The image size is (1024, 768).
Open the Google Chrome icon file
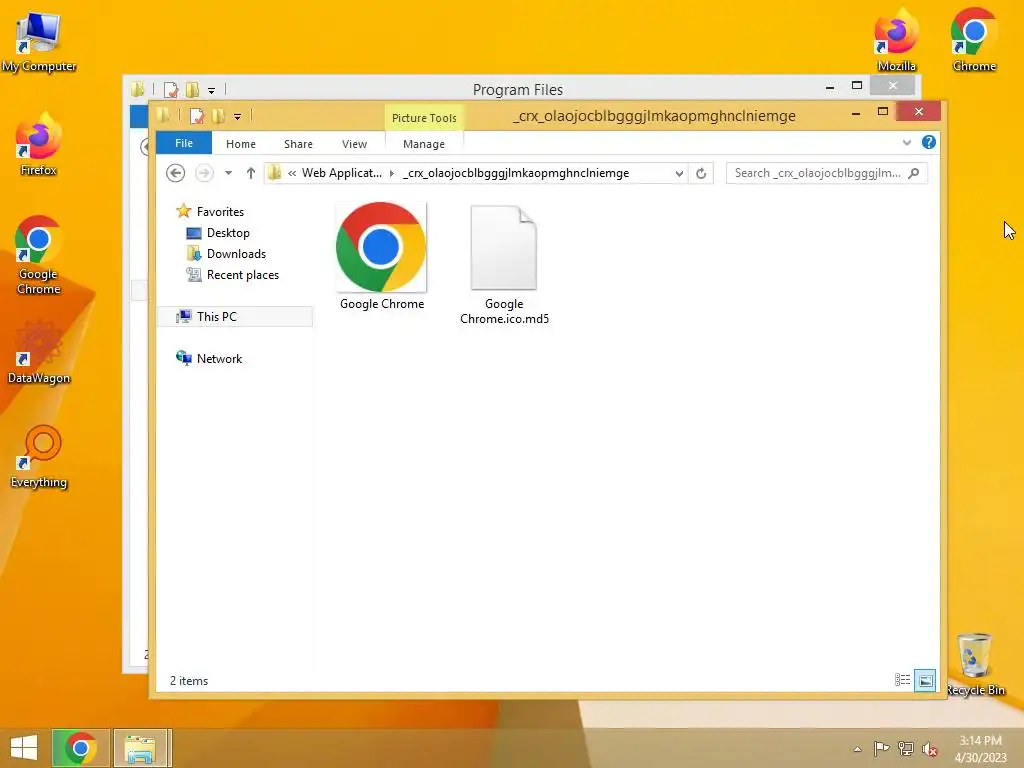click(x=381, y=256)
